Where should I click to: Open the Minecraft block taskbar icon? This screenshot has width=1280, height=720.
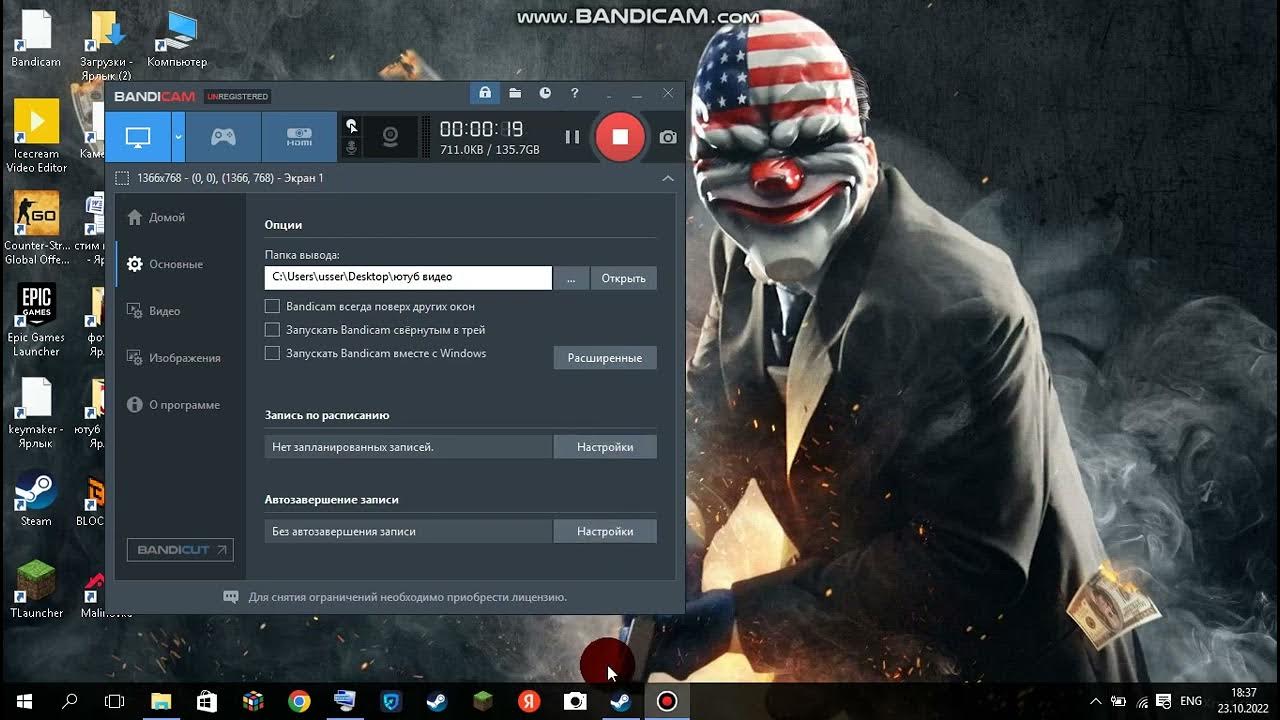click(x=482, y=701)
